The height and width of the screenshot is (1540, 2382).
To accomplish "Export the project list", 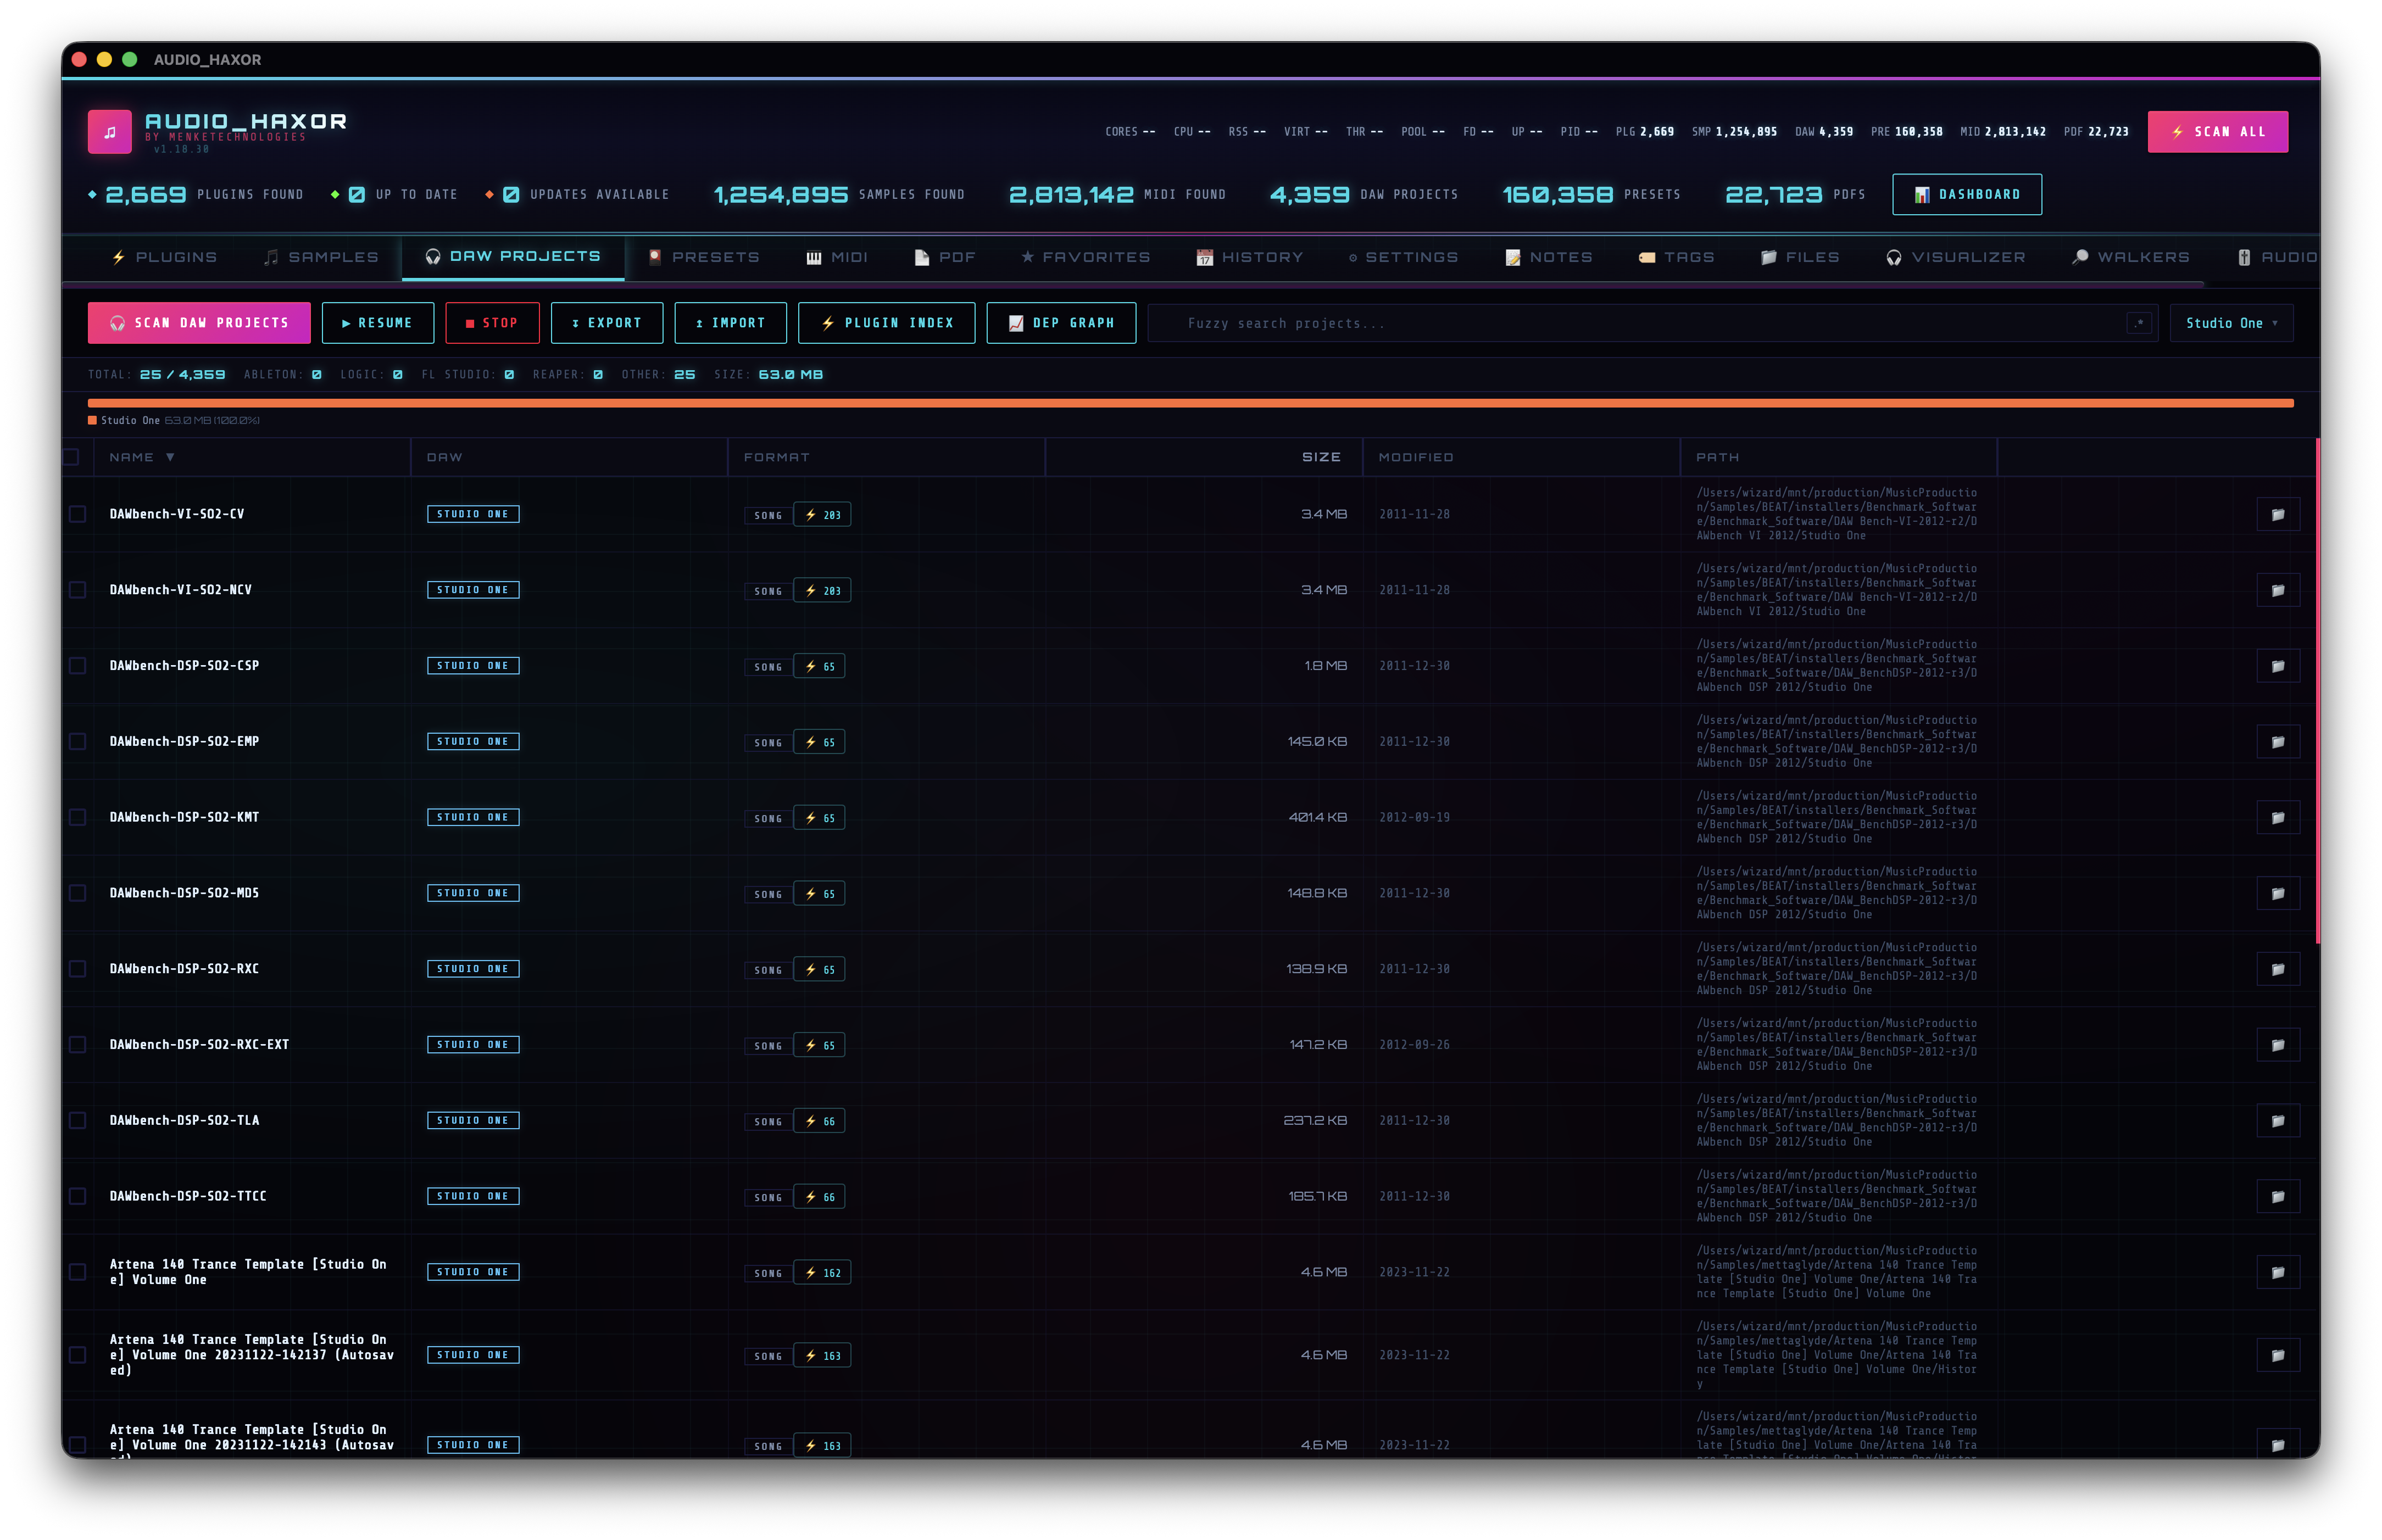I will pos(607,323).
